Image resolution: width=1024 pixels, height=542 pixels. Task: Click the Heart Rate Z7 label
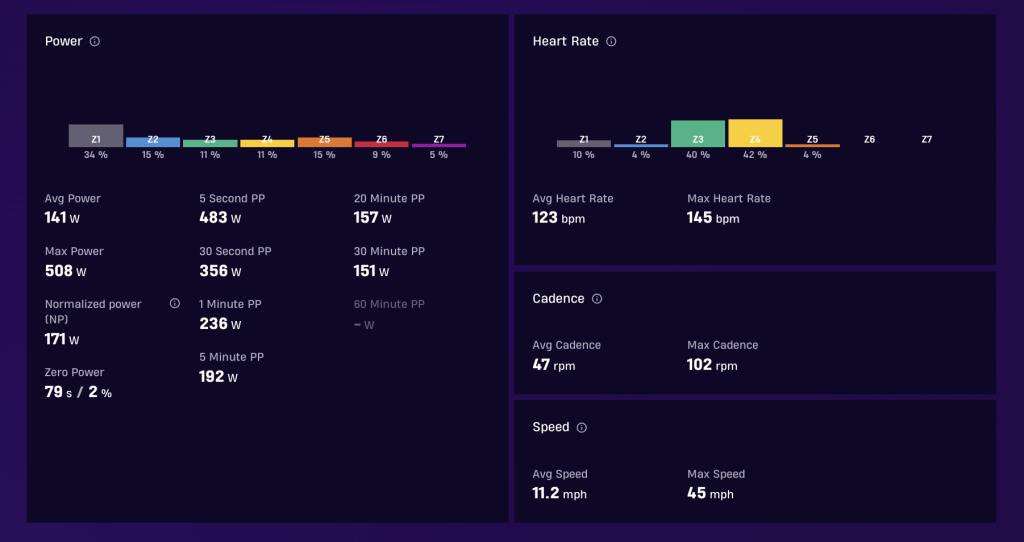[927, 139]
